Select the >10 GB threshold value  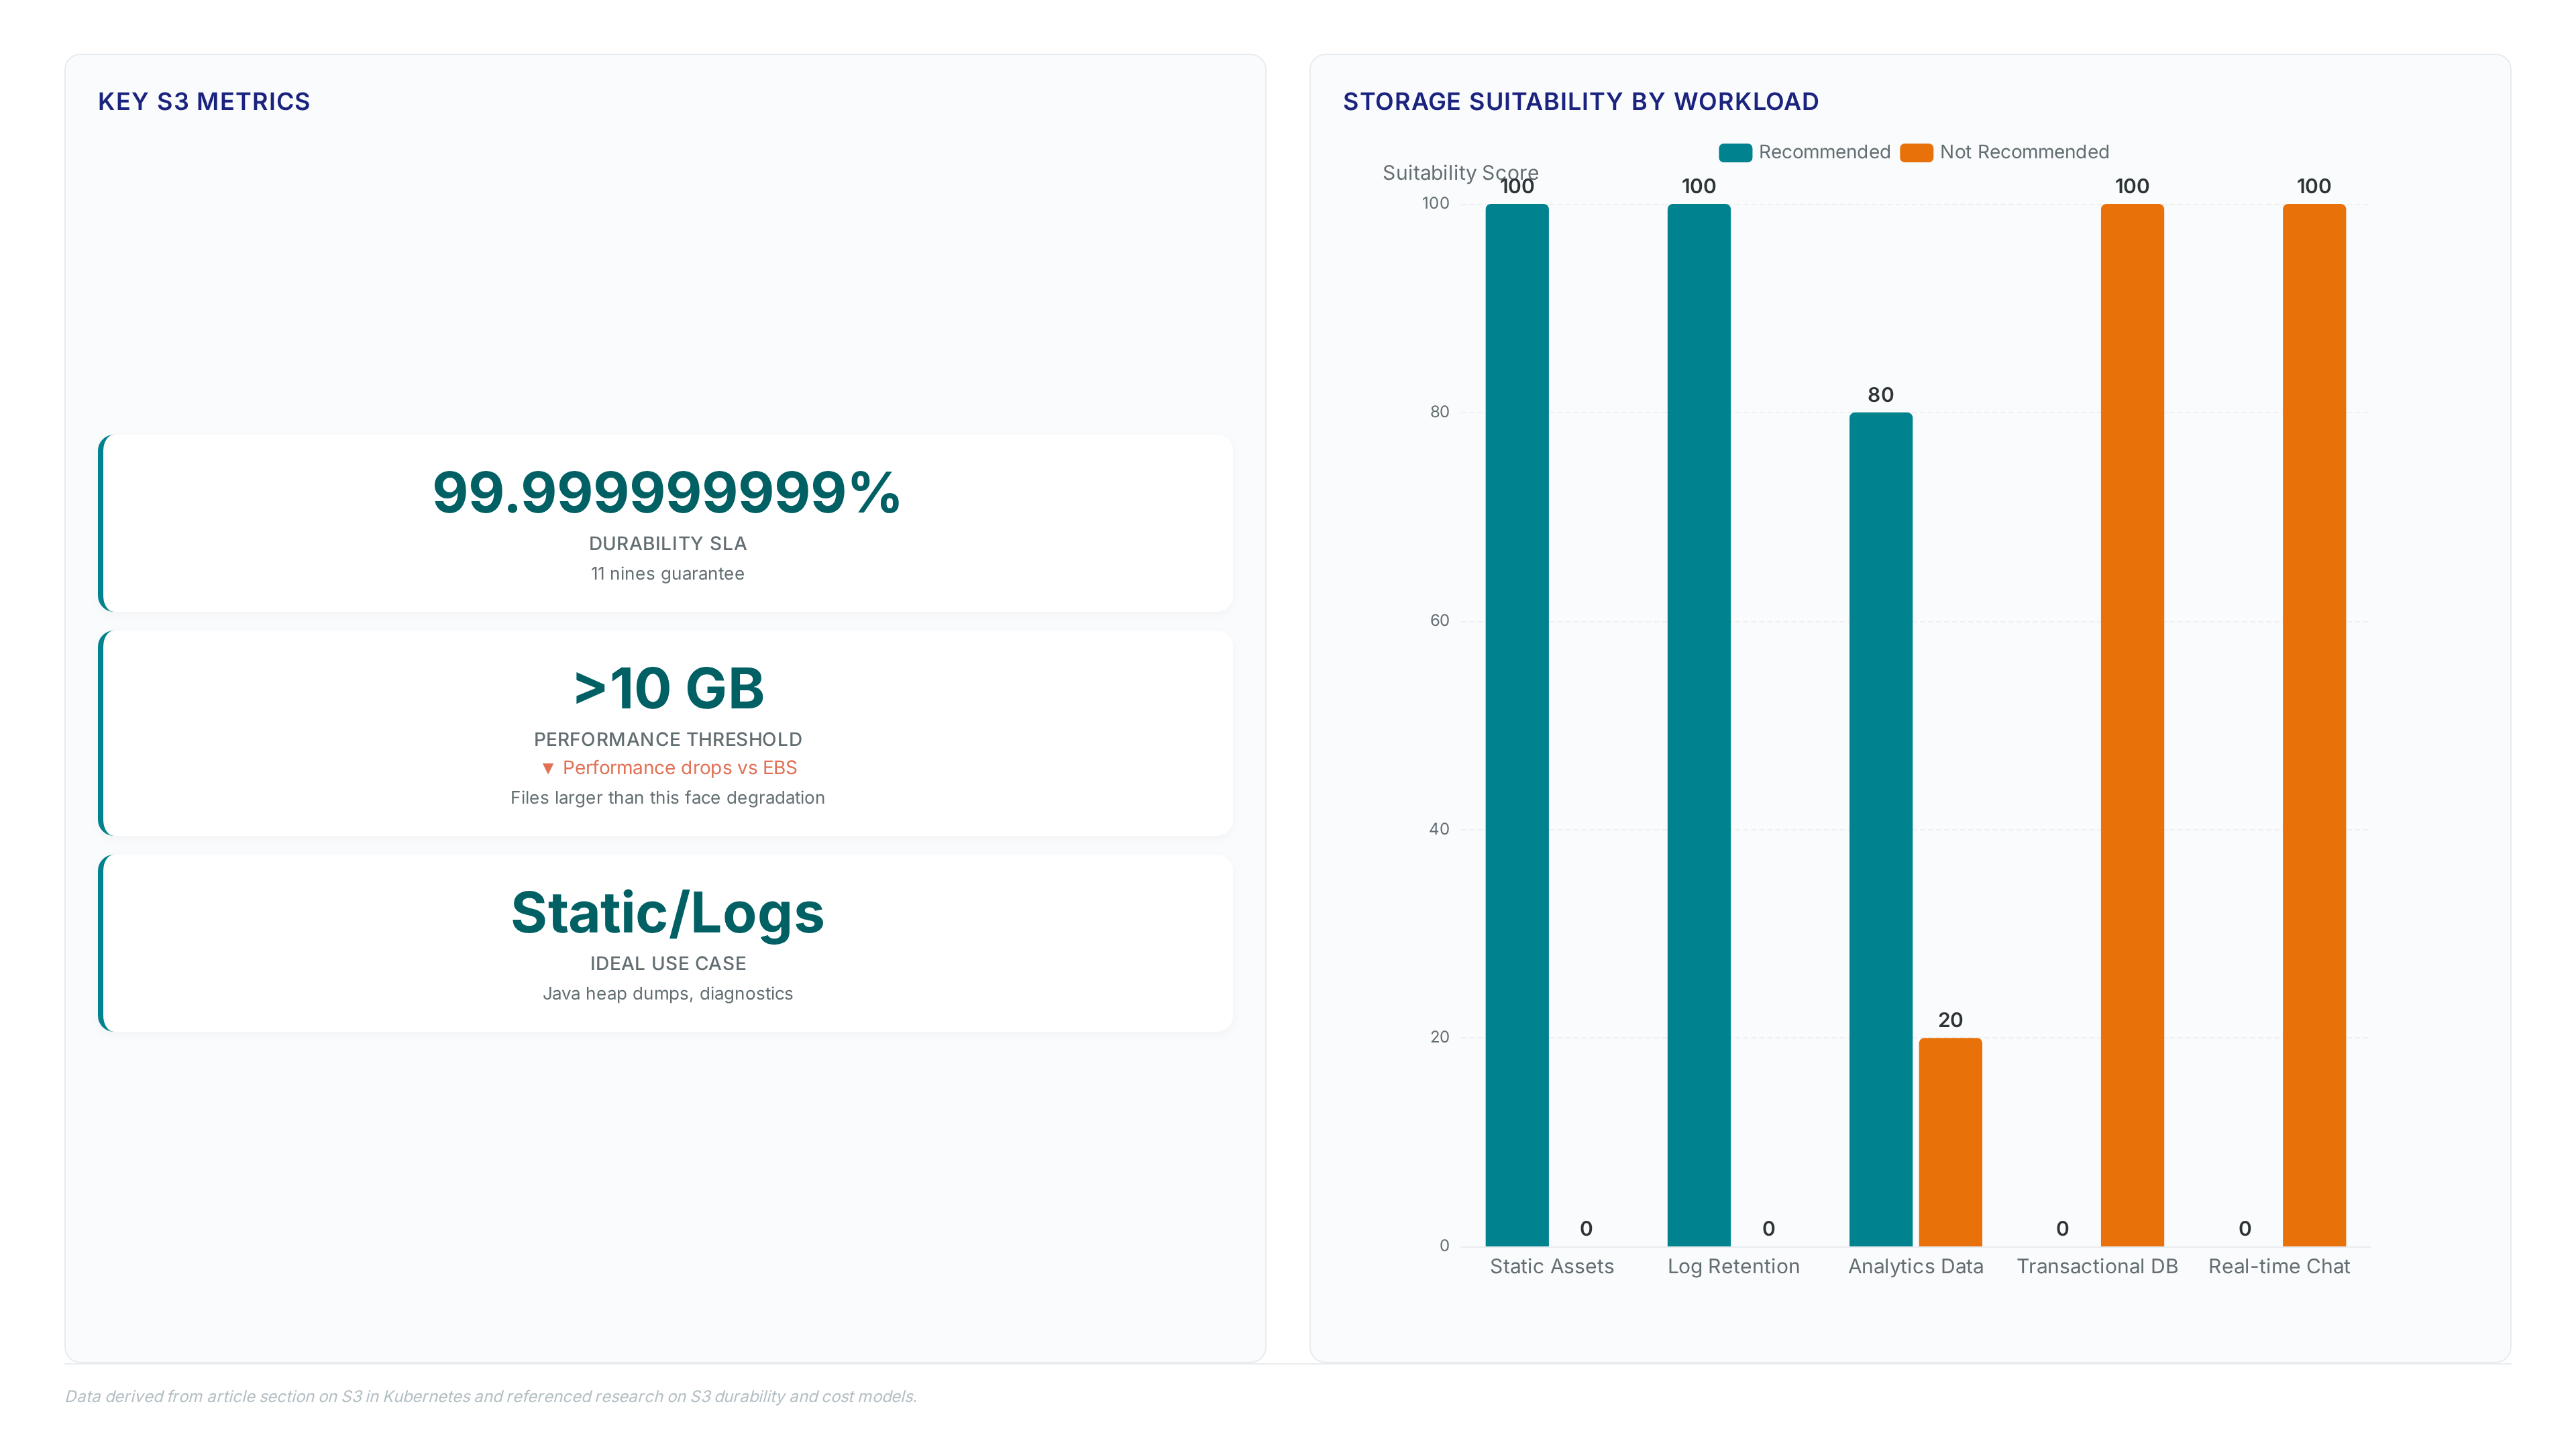(668, 688)
